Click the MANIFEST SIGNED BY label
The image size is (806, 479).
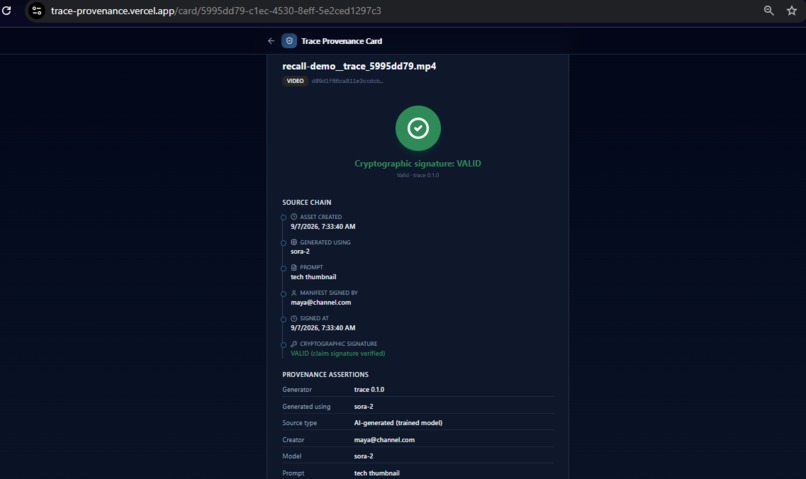[329, 293]
